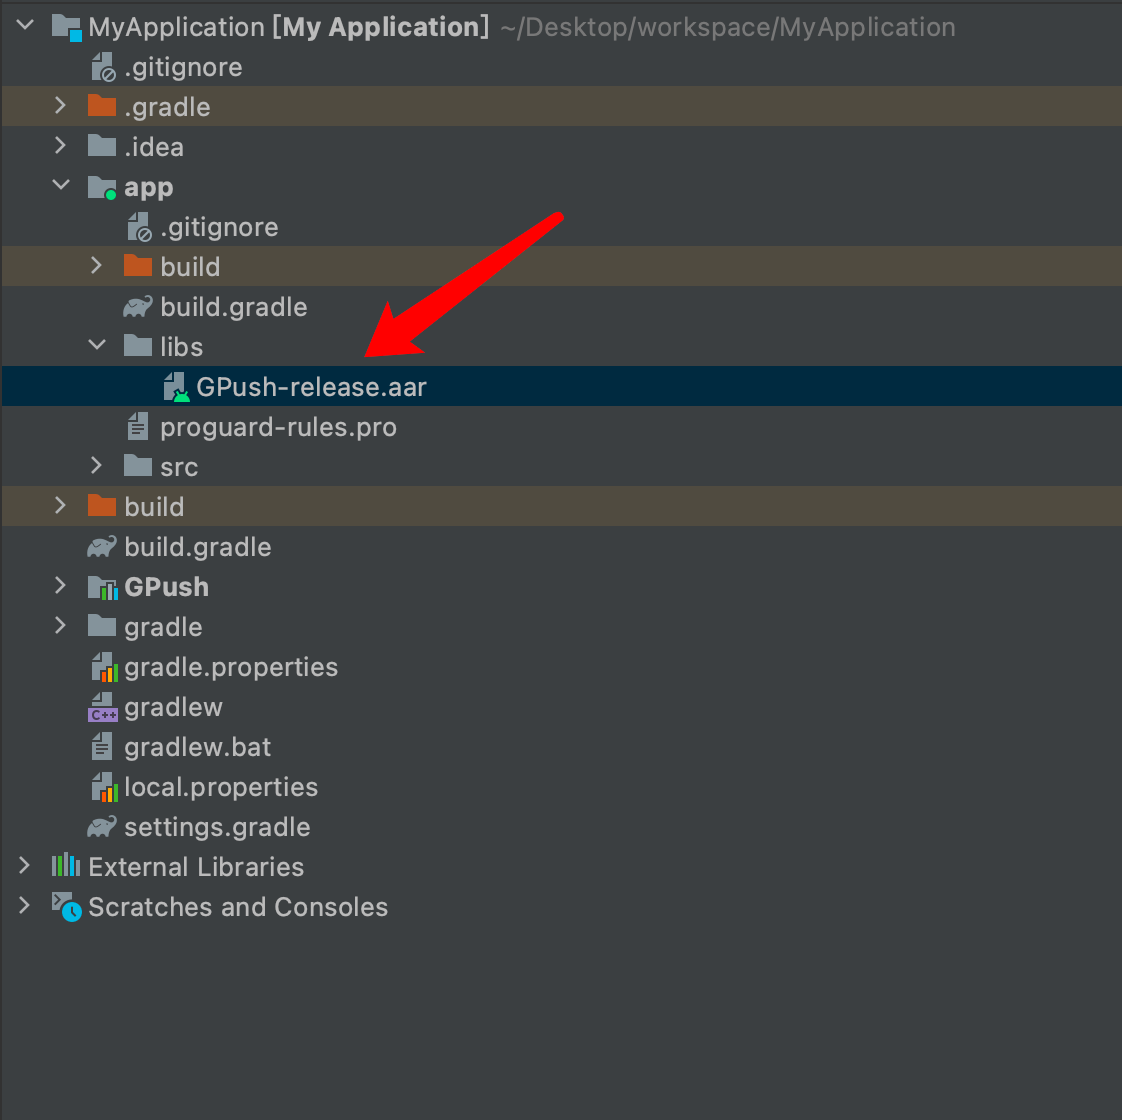
Task: Collapse the libs folder chevron
Action: pyautogui.click(x=97, y=346)
